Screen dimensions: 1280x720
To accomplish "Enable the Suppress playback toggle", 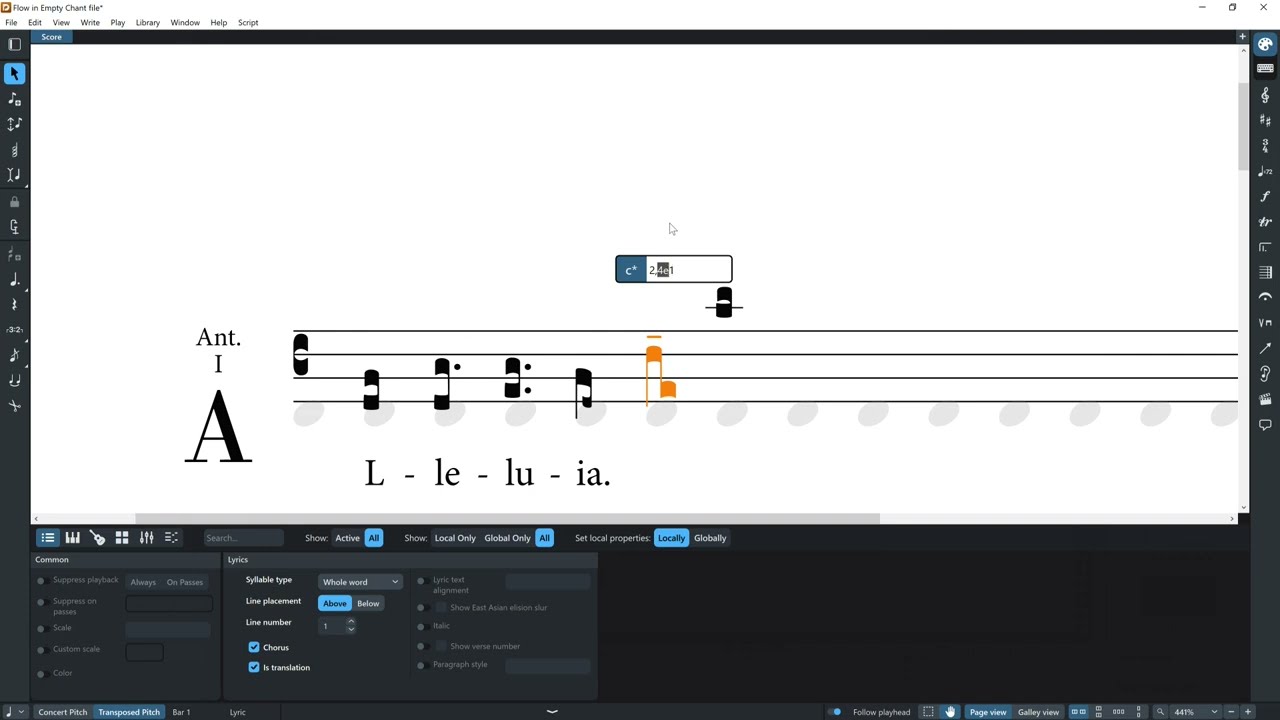I will point(41,581).
